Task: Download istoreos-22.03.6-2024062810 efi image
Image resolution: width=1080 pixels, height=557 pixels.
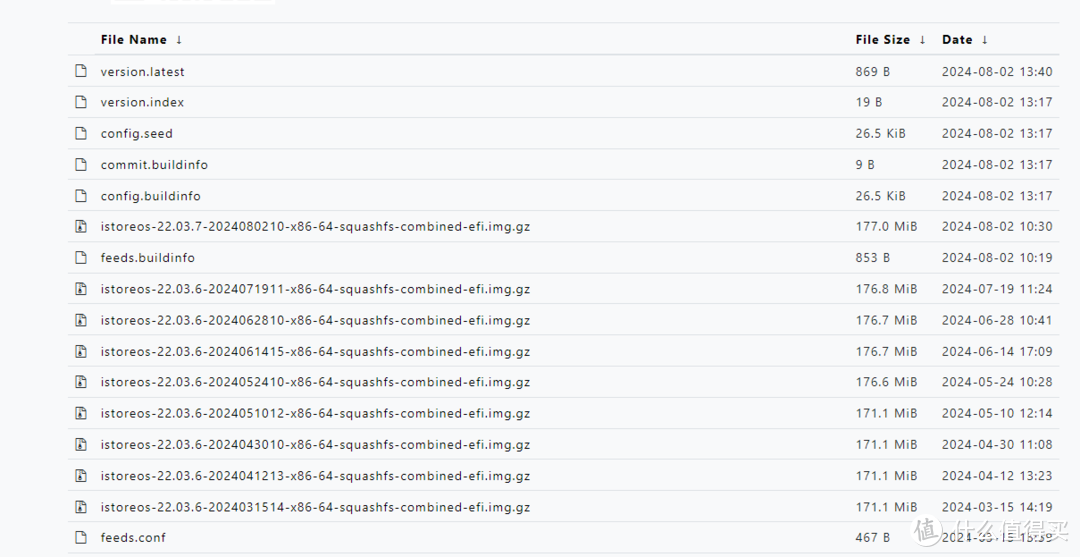Action: click(315, 320)
